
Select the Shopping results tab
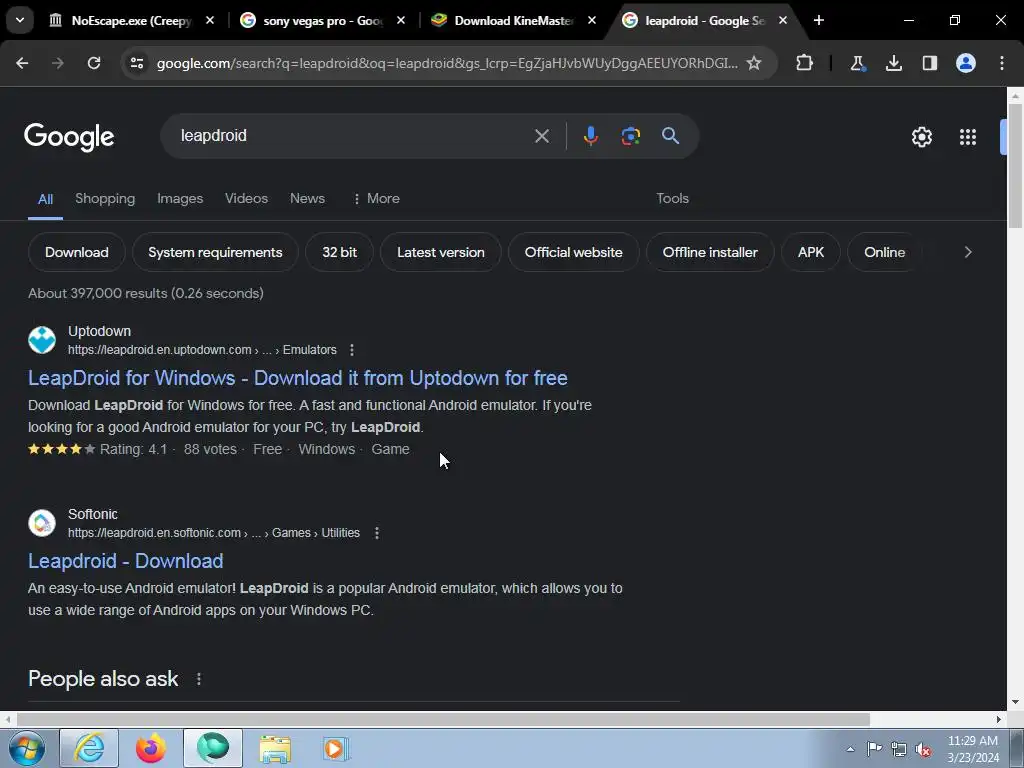tap(105, 199)
